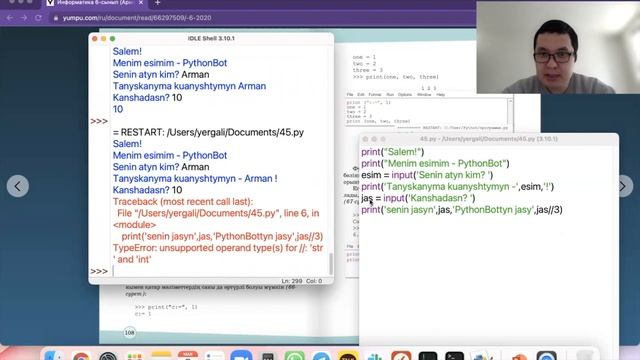640x360 pixels.
Task: Click the '= RESTART: /Users/yergali/Documents/45.py' line
Action: tap(208, 132)
